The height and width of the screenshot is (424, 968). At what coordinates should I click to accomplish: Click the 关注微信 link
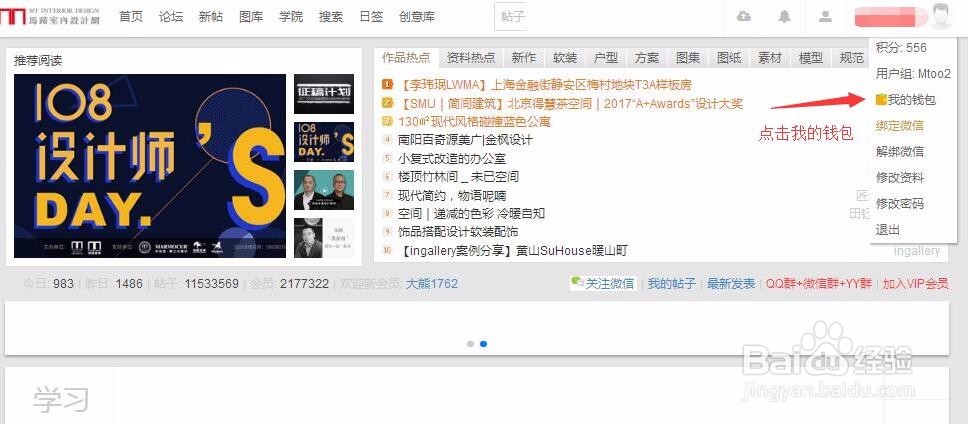[609, 283]
